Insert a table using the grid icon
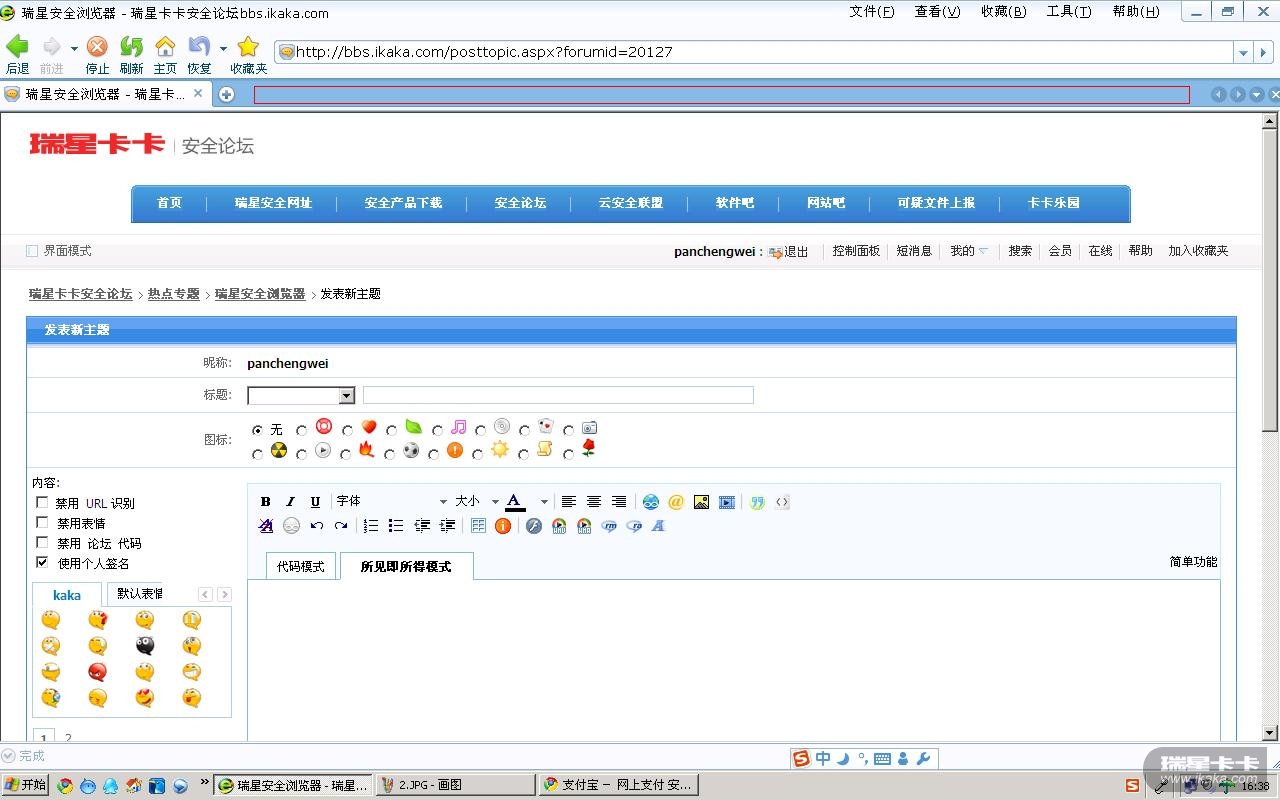Image resolution: width=1280 pixels, height=800 pixels. pos(478,526)
